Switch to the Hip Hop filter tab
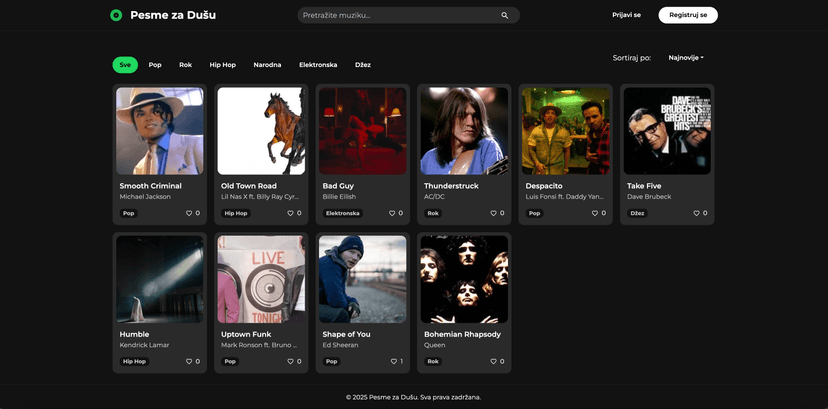Screen dimensions: 828x409 pos(222,65)
